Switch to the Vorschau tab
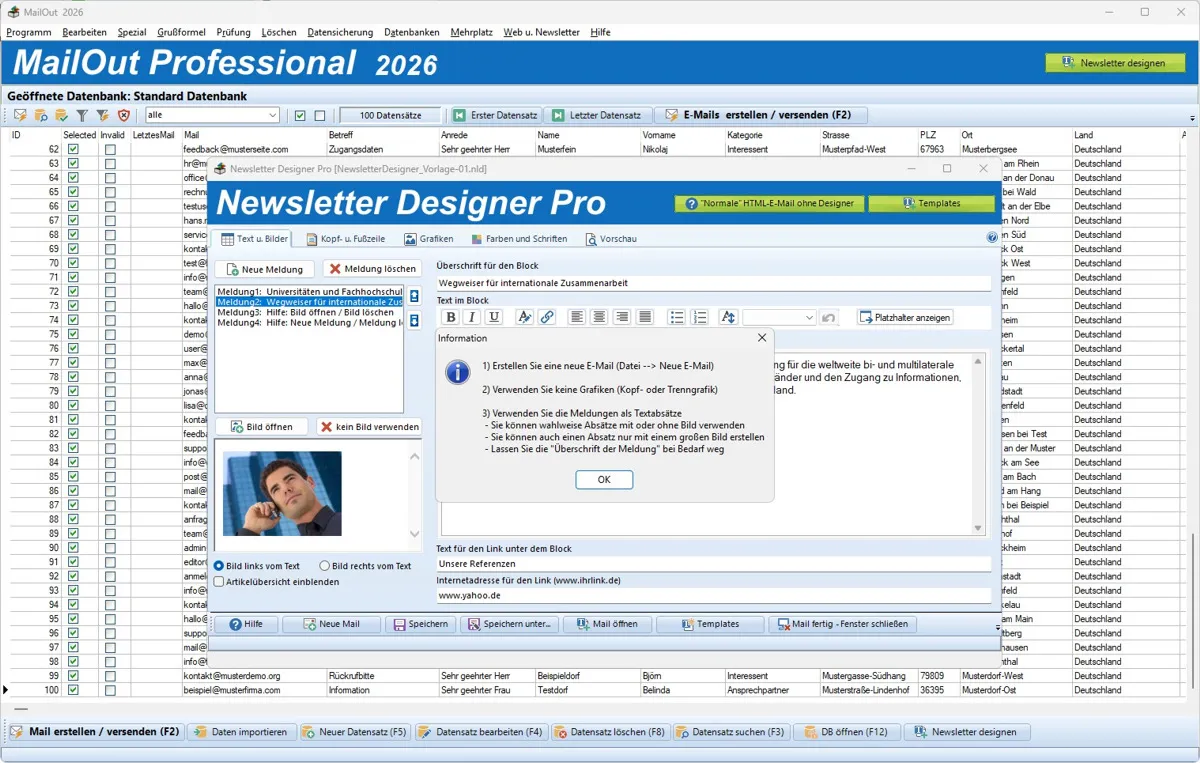Viewport: 1200px width, 763px height. coord(611,239)
